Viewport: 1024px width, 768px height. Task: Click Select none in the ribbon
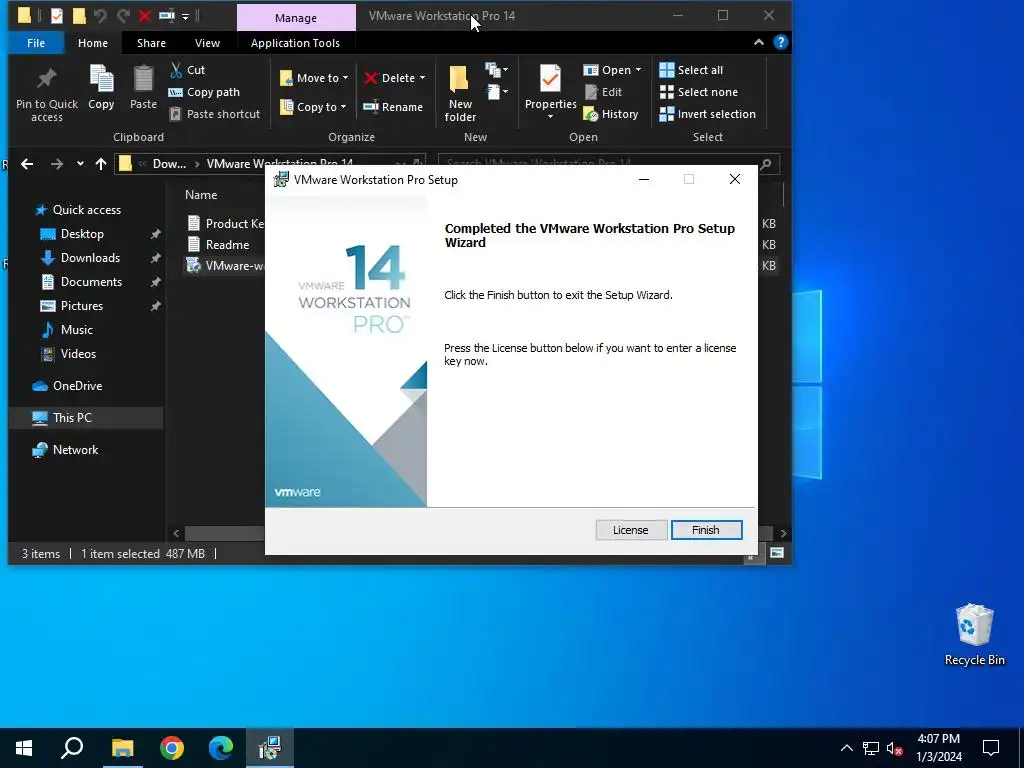click(698, 92)
